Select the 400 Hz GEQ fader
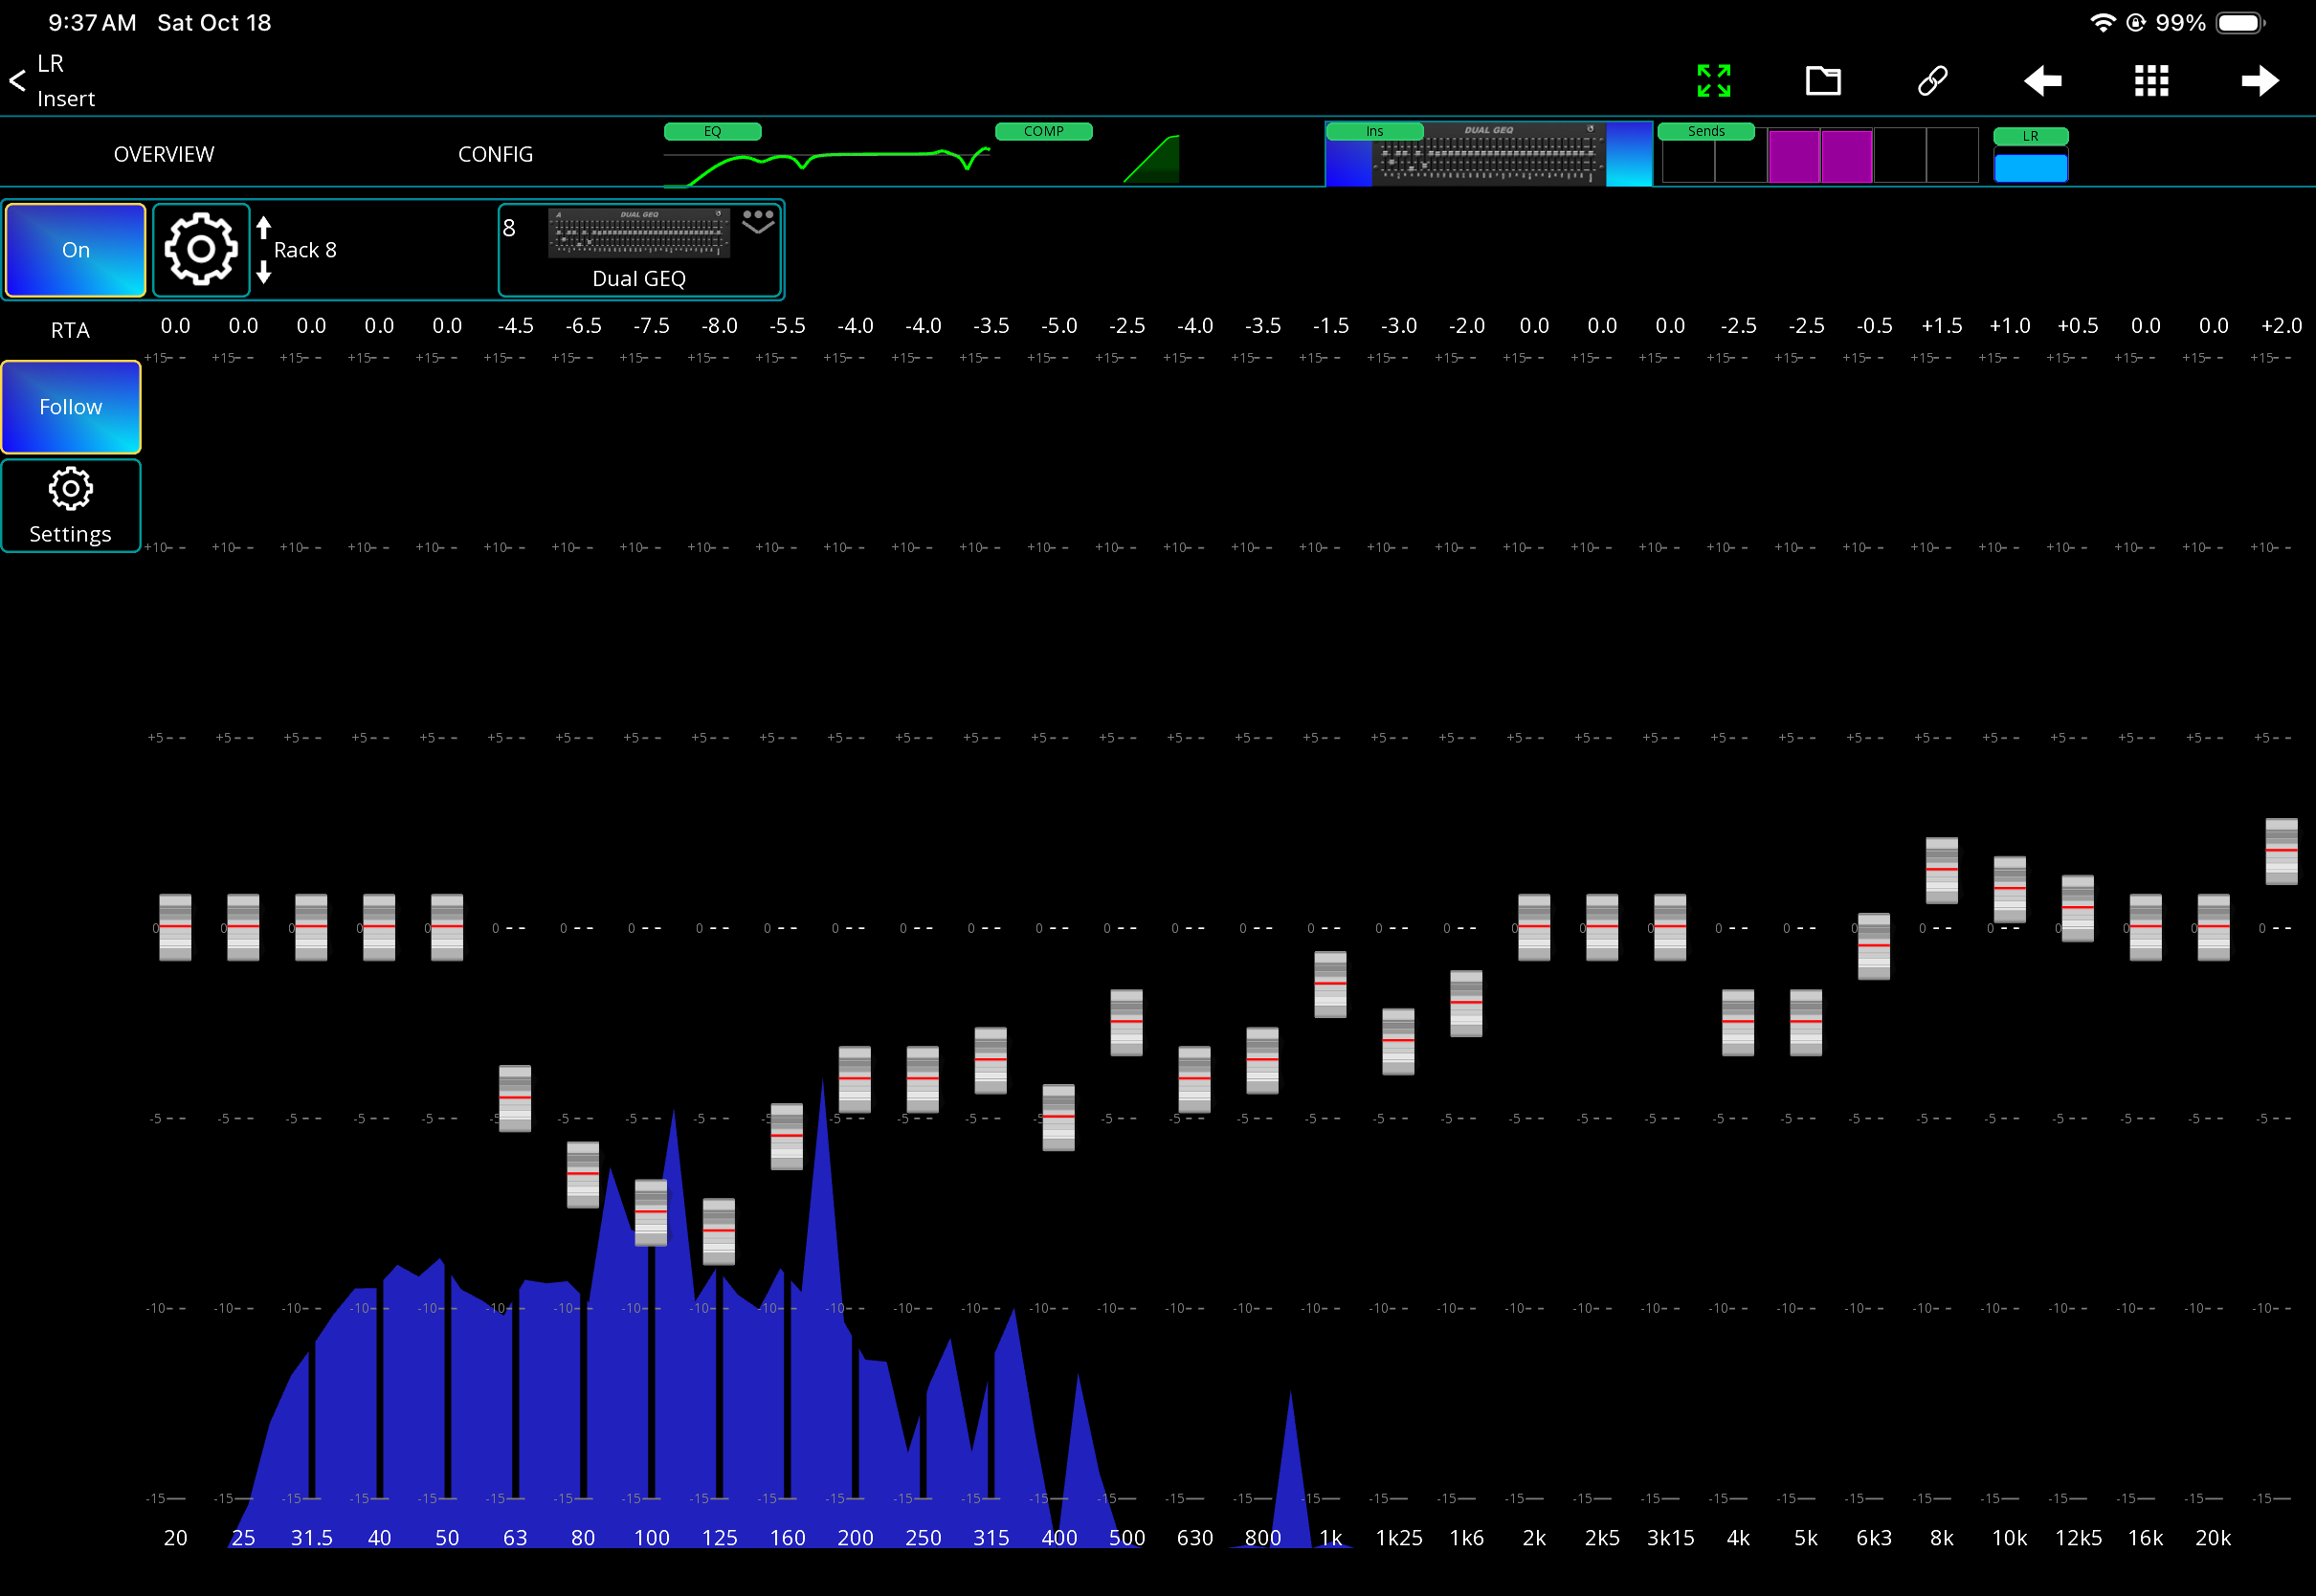 click(1059, 1117)
